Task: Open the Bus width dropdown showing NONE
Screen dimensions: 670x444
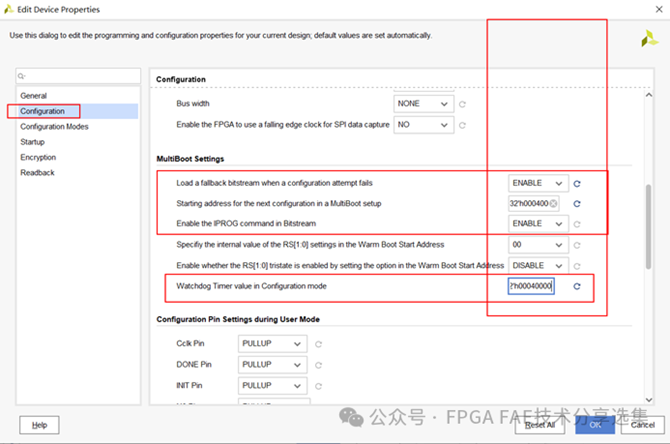Action: tap(423, 104)
